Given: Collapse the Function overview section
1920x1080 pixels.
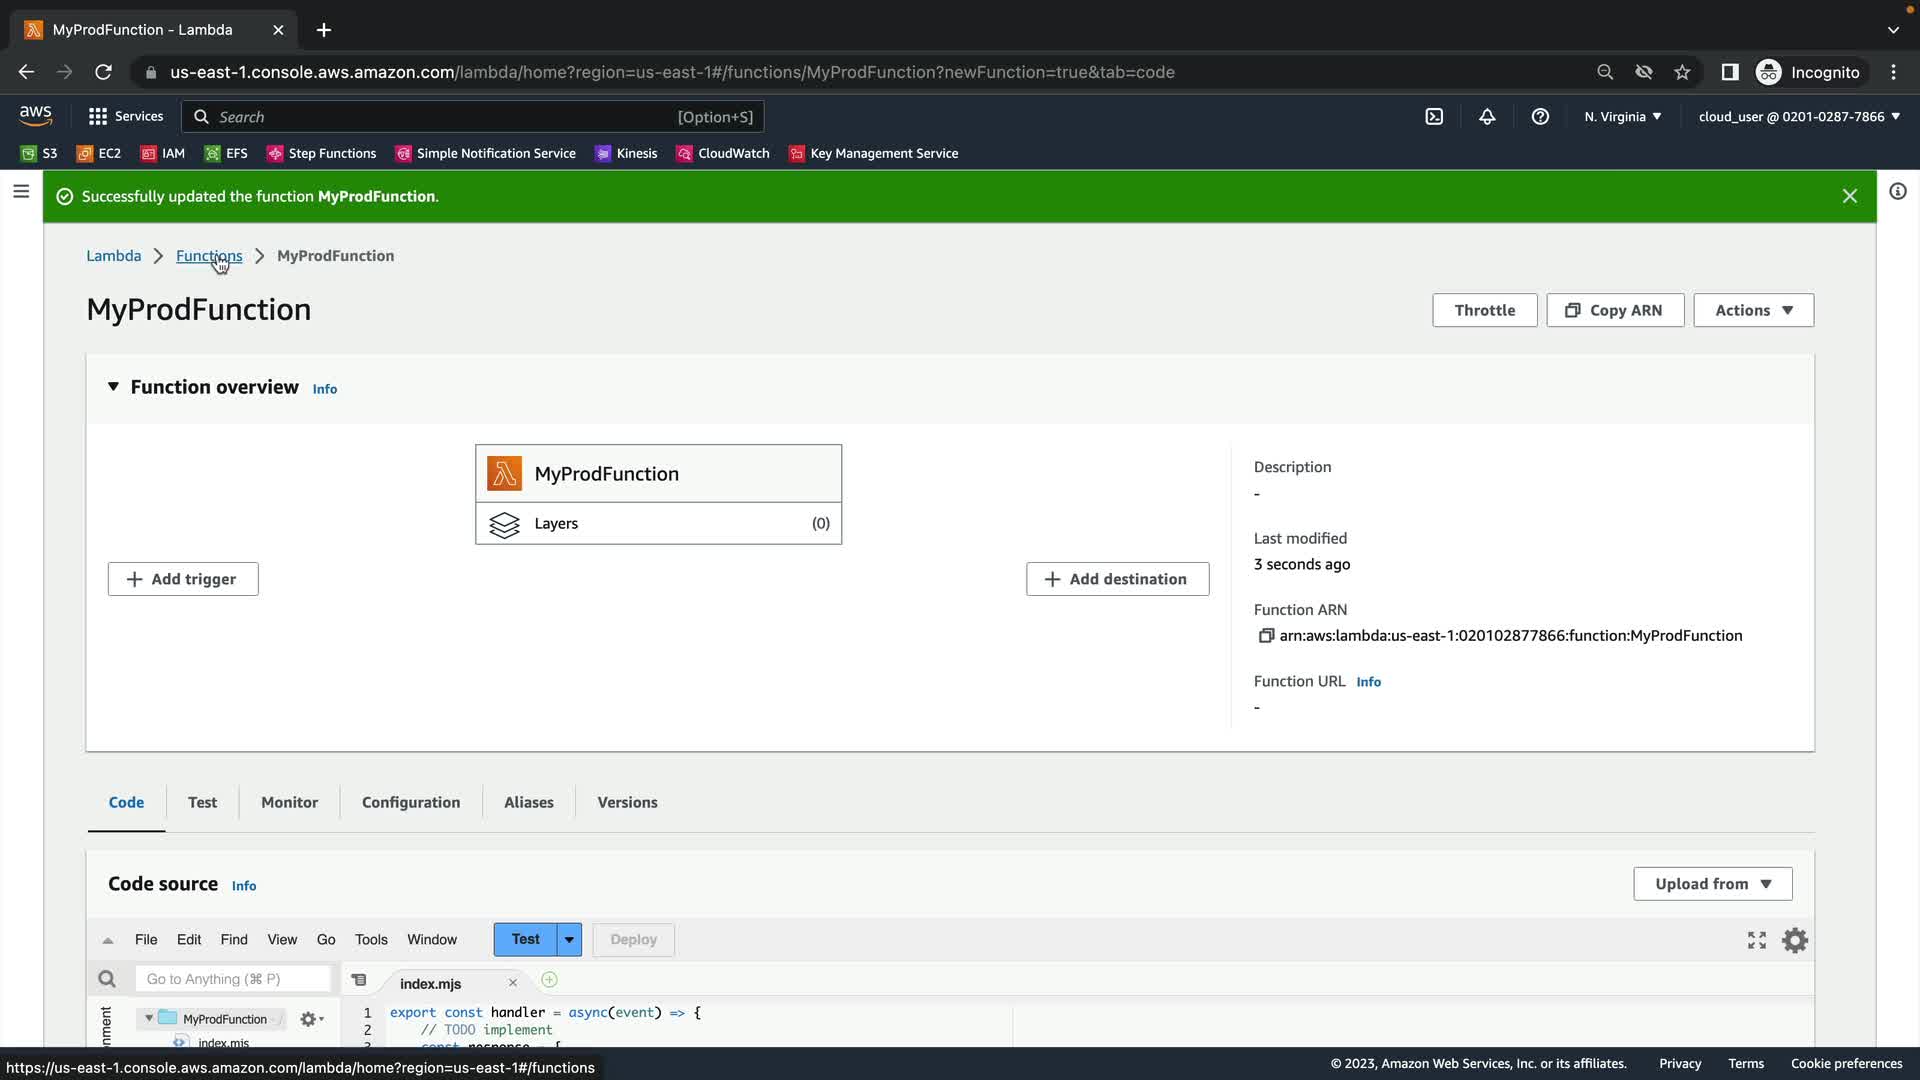Looking at the screenshot, I should [x=113, y=387].
